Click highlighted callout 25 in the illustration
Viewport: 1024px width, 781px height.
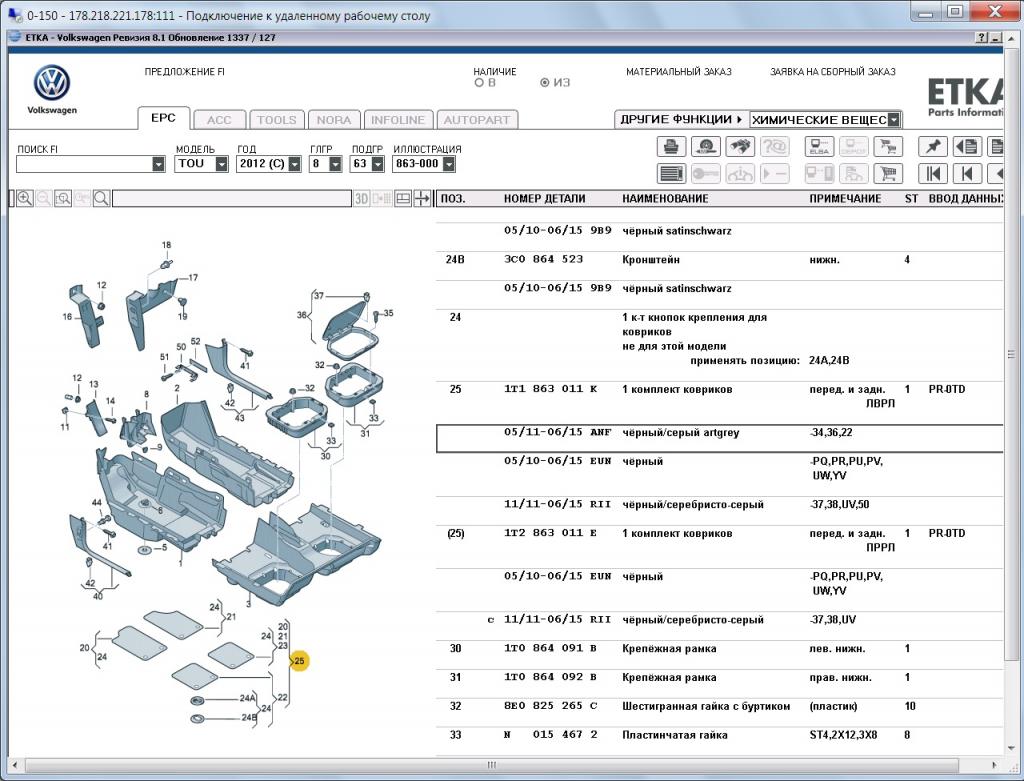point(299,661)
